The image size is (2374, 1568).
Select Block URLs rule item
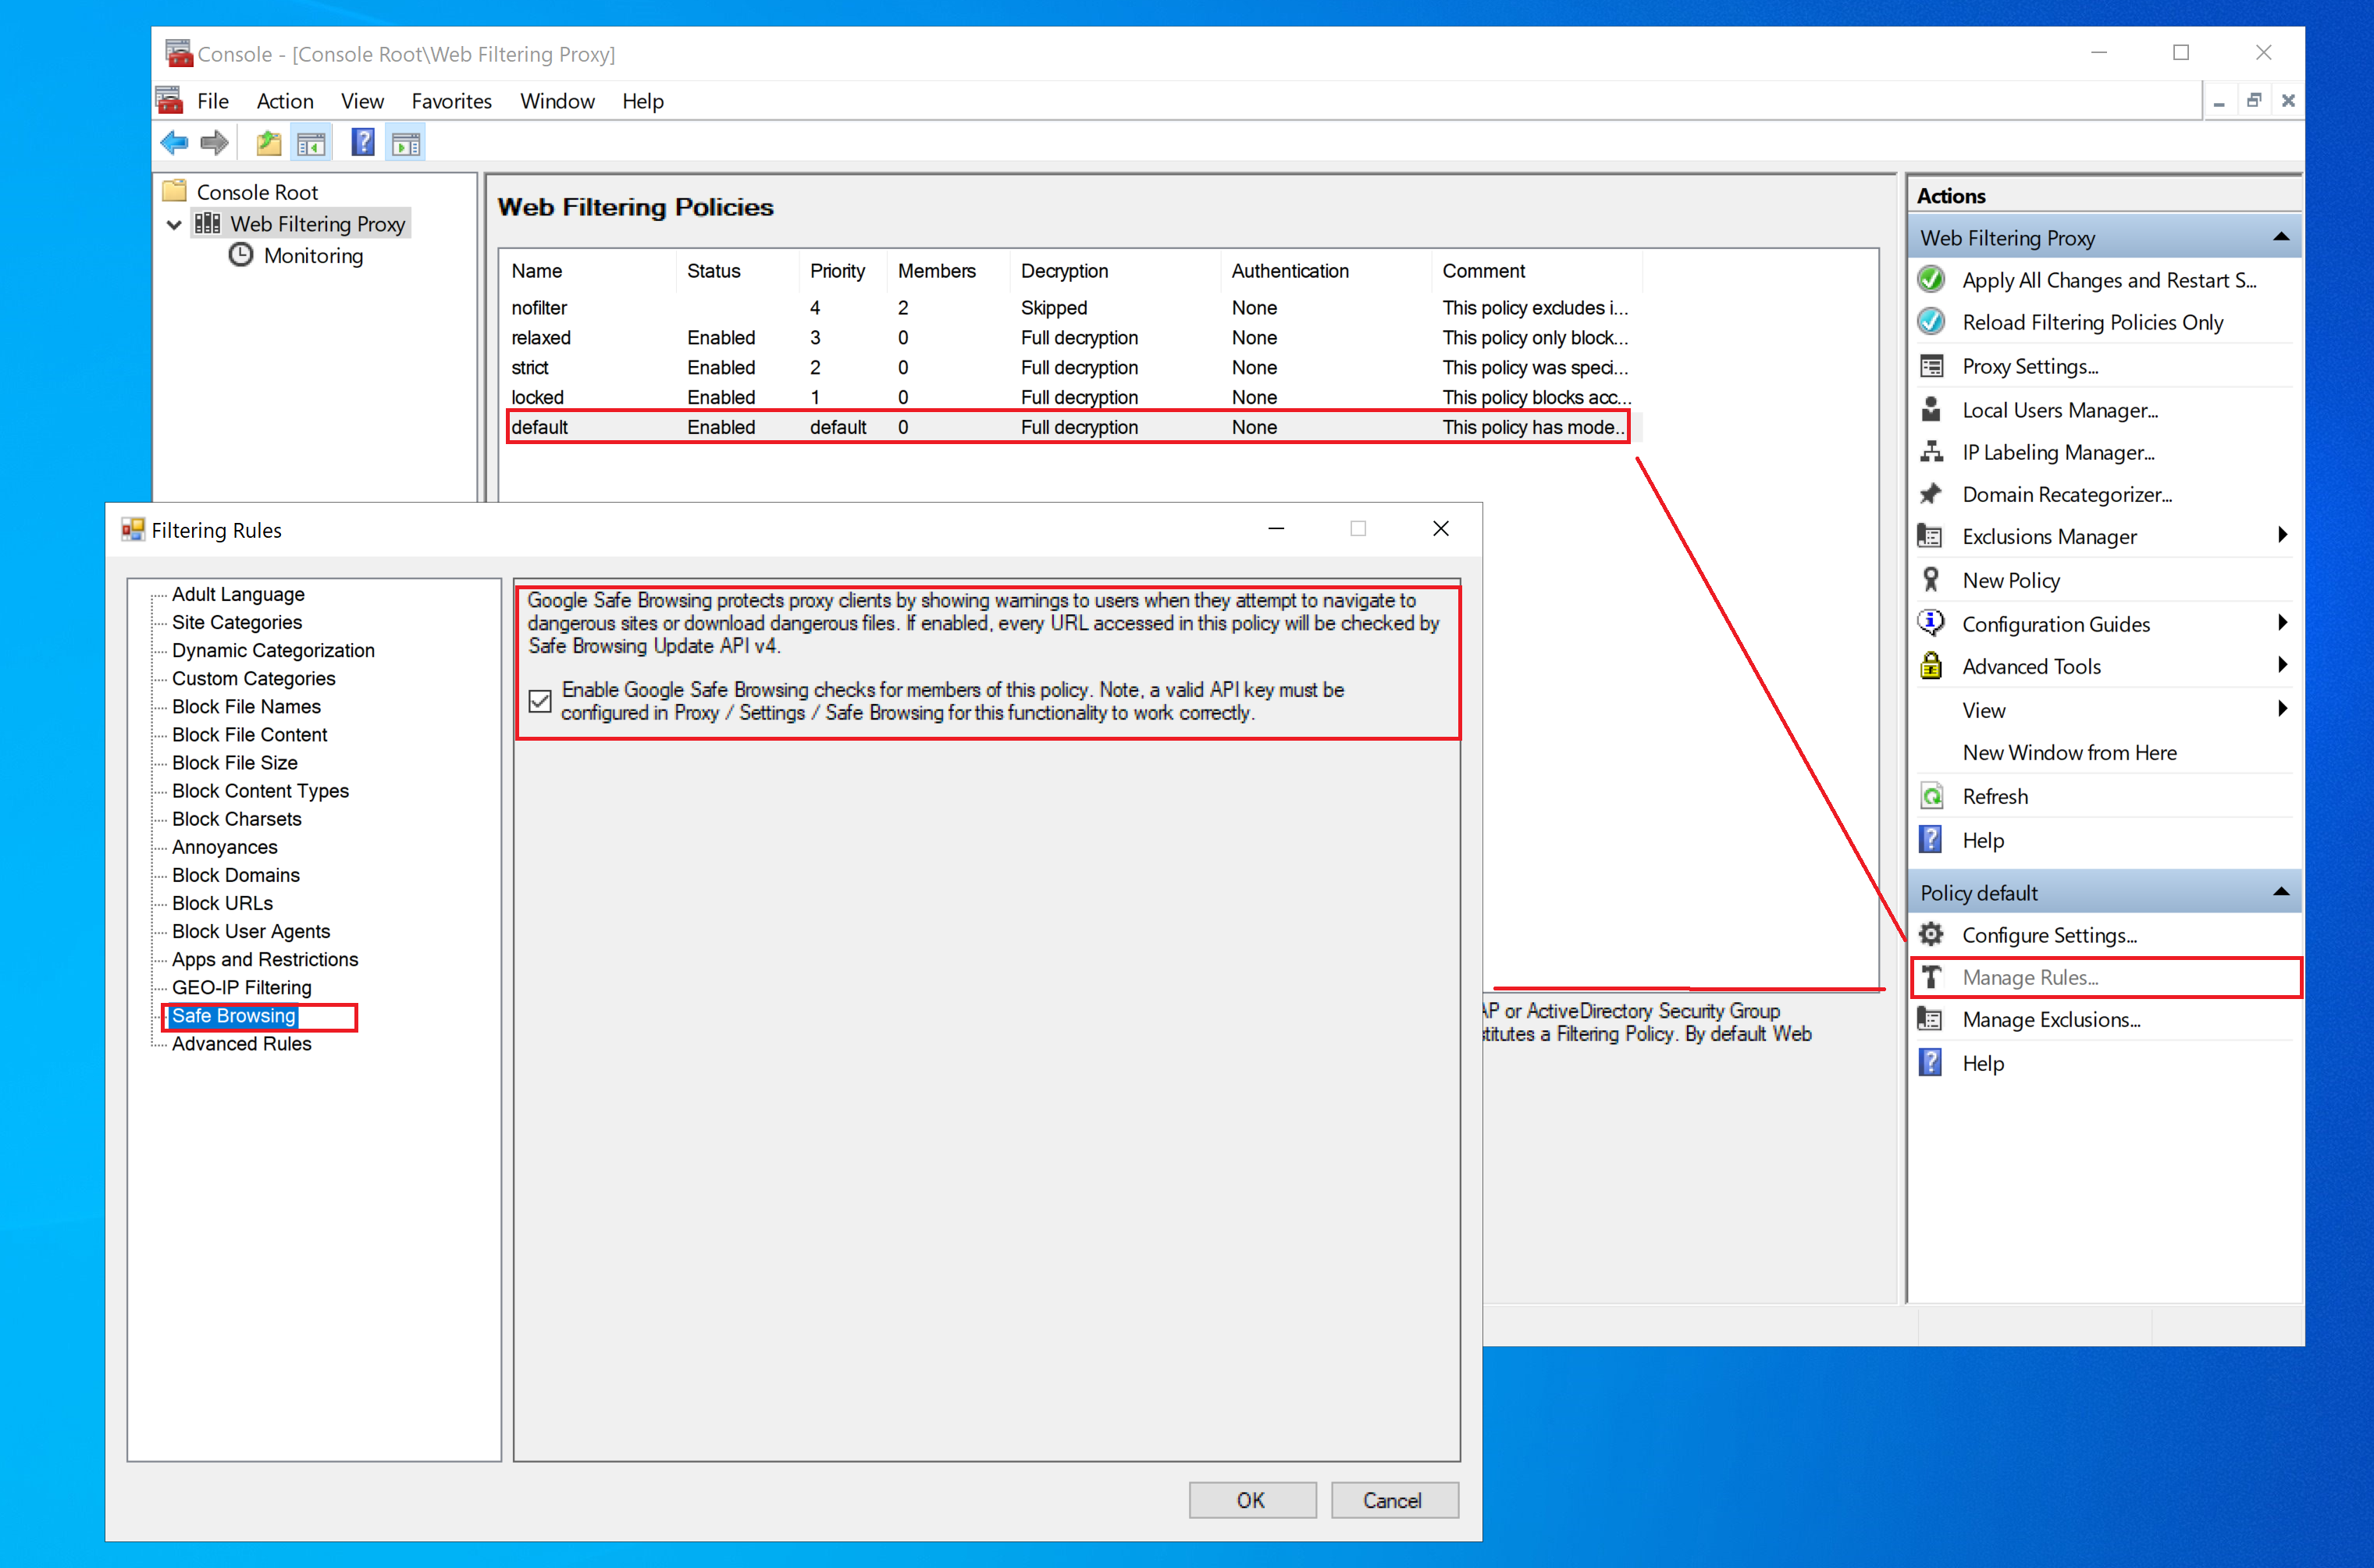222,903
